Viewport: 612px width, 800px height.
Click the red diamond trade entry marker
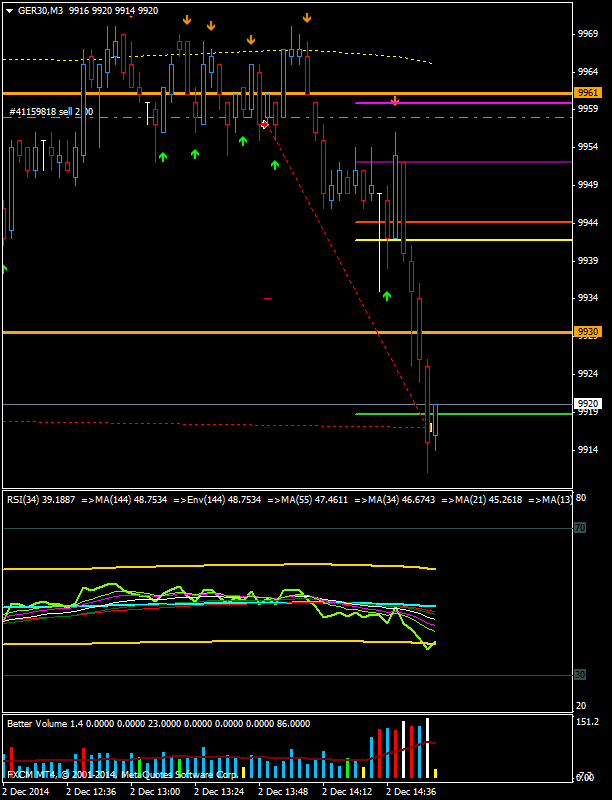pos(264,124)
